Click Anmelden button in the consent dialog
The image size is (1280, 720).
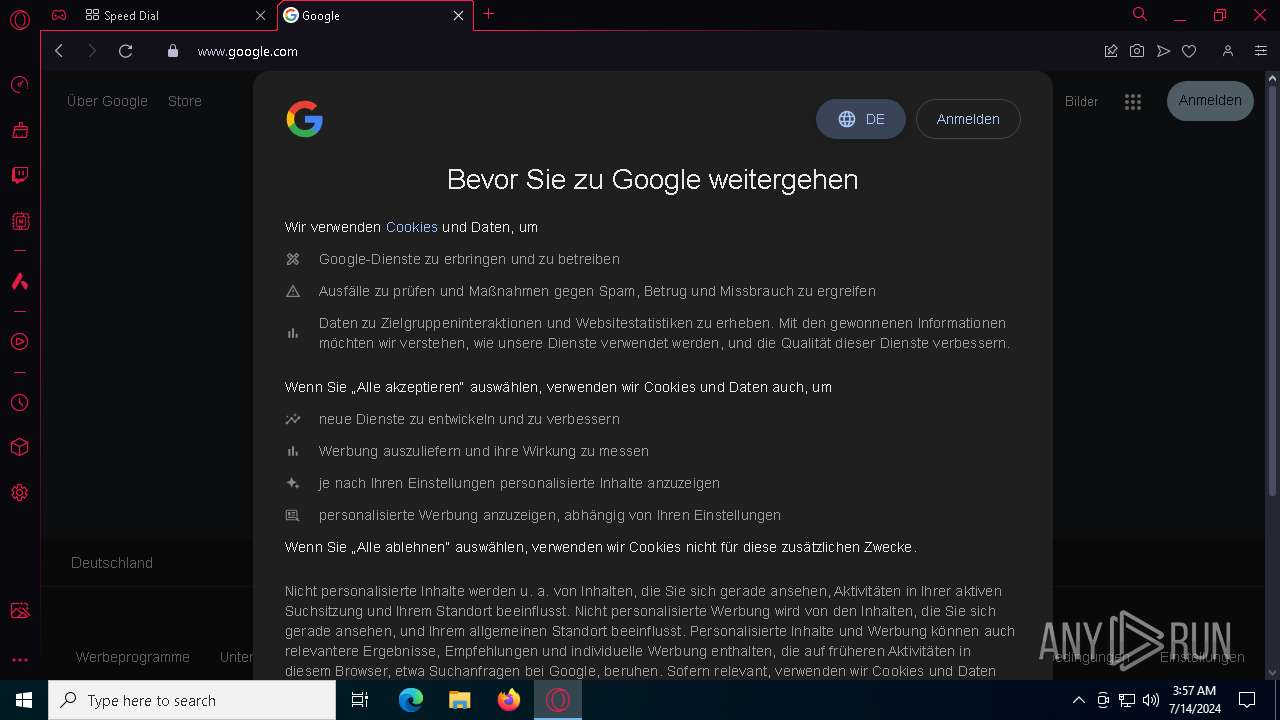point(968,119)
